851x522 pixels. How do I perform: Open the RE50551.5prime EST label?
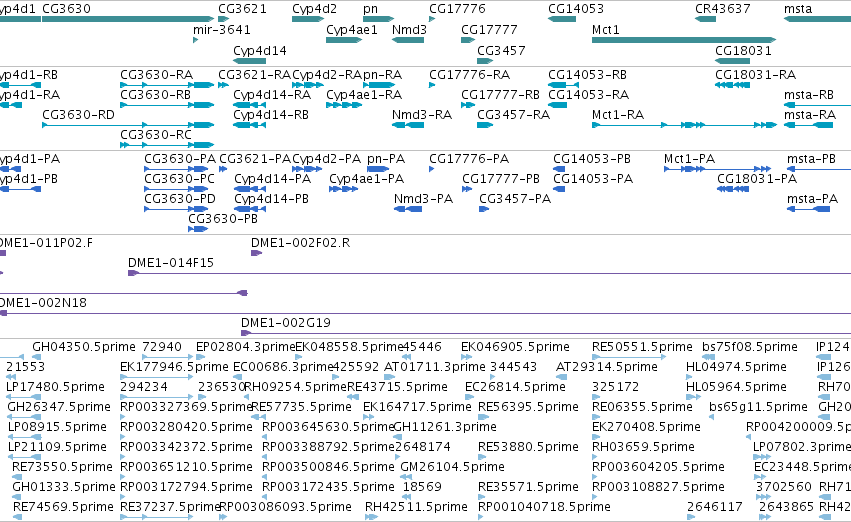click(x=642, y=346)
